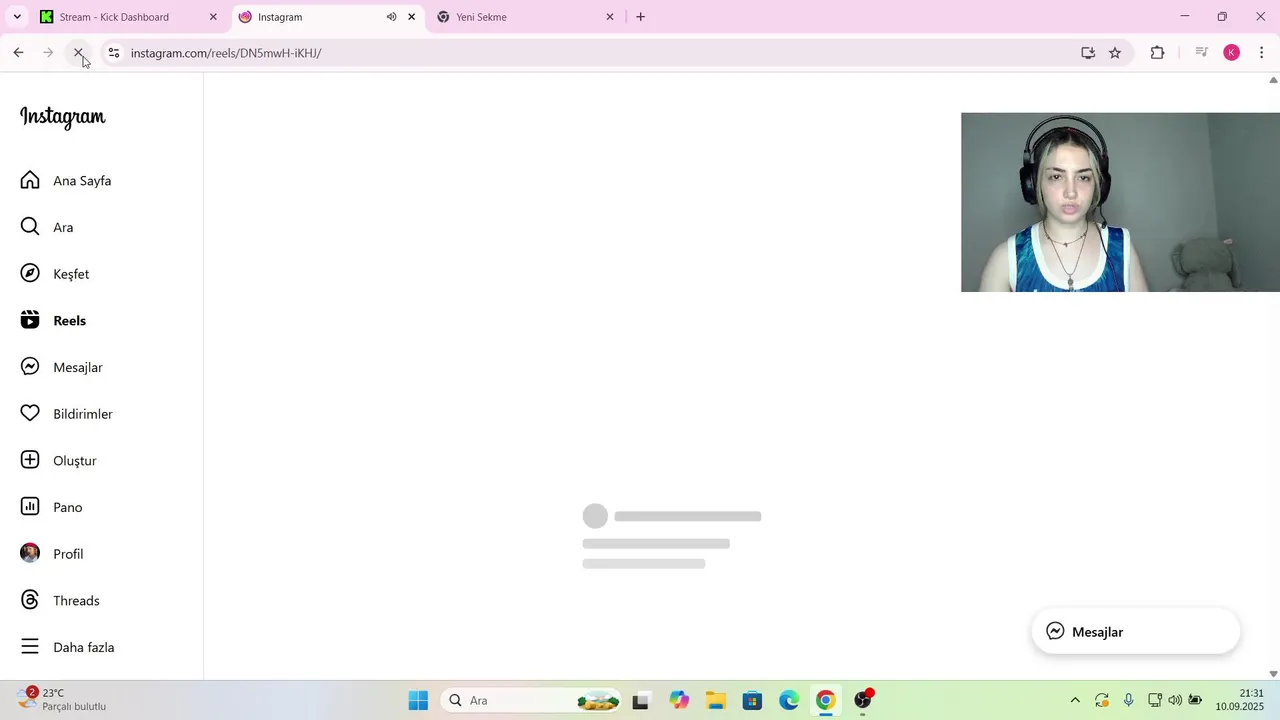The height and width of the screenshot is (720, 1280).
Task: Open the Threads icon
Action: 30,600
